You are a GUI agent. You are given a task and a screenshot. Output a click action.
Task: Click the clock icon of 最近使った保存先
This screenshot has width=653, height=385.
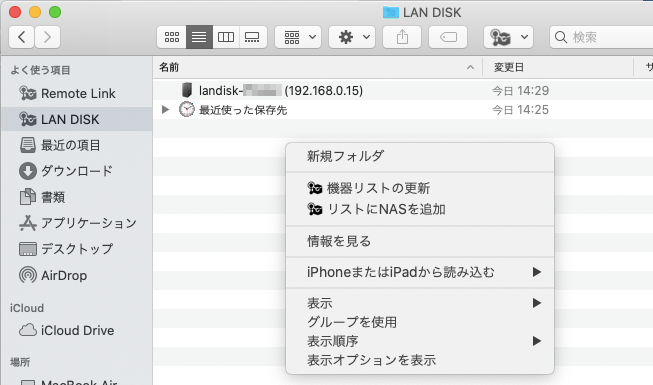pyautogui.click(x=187, y=109)
